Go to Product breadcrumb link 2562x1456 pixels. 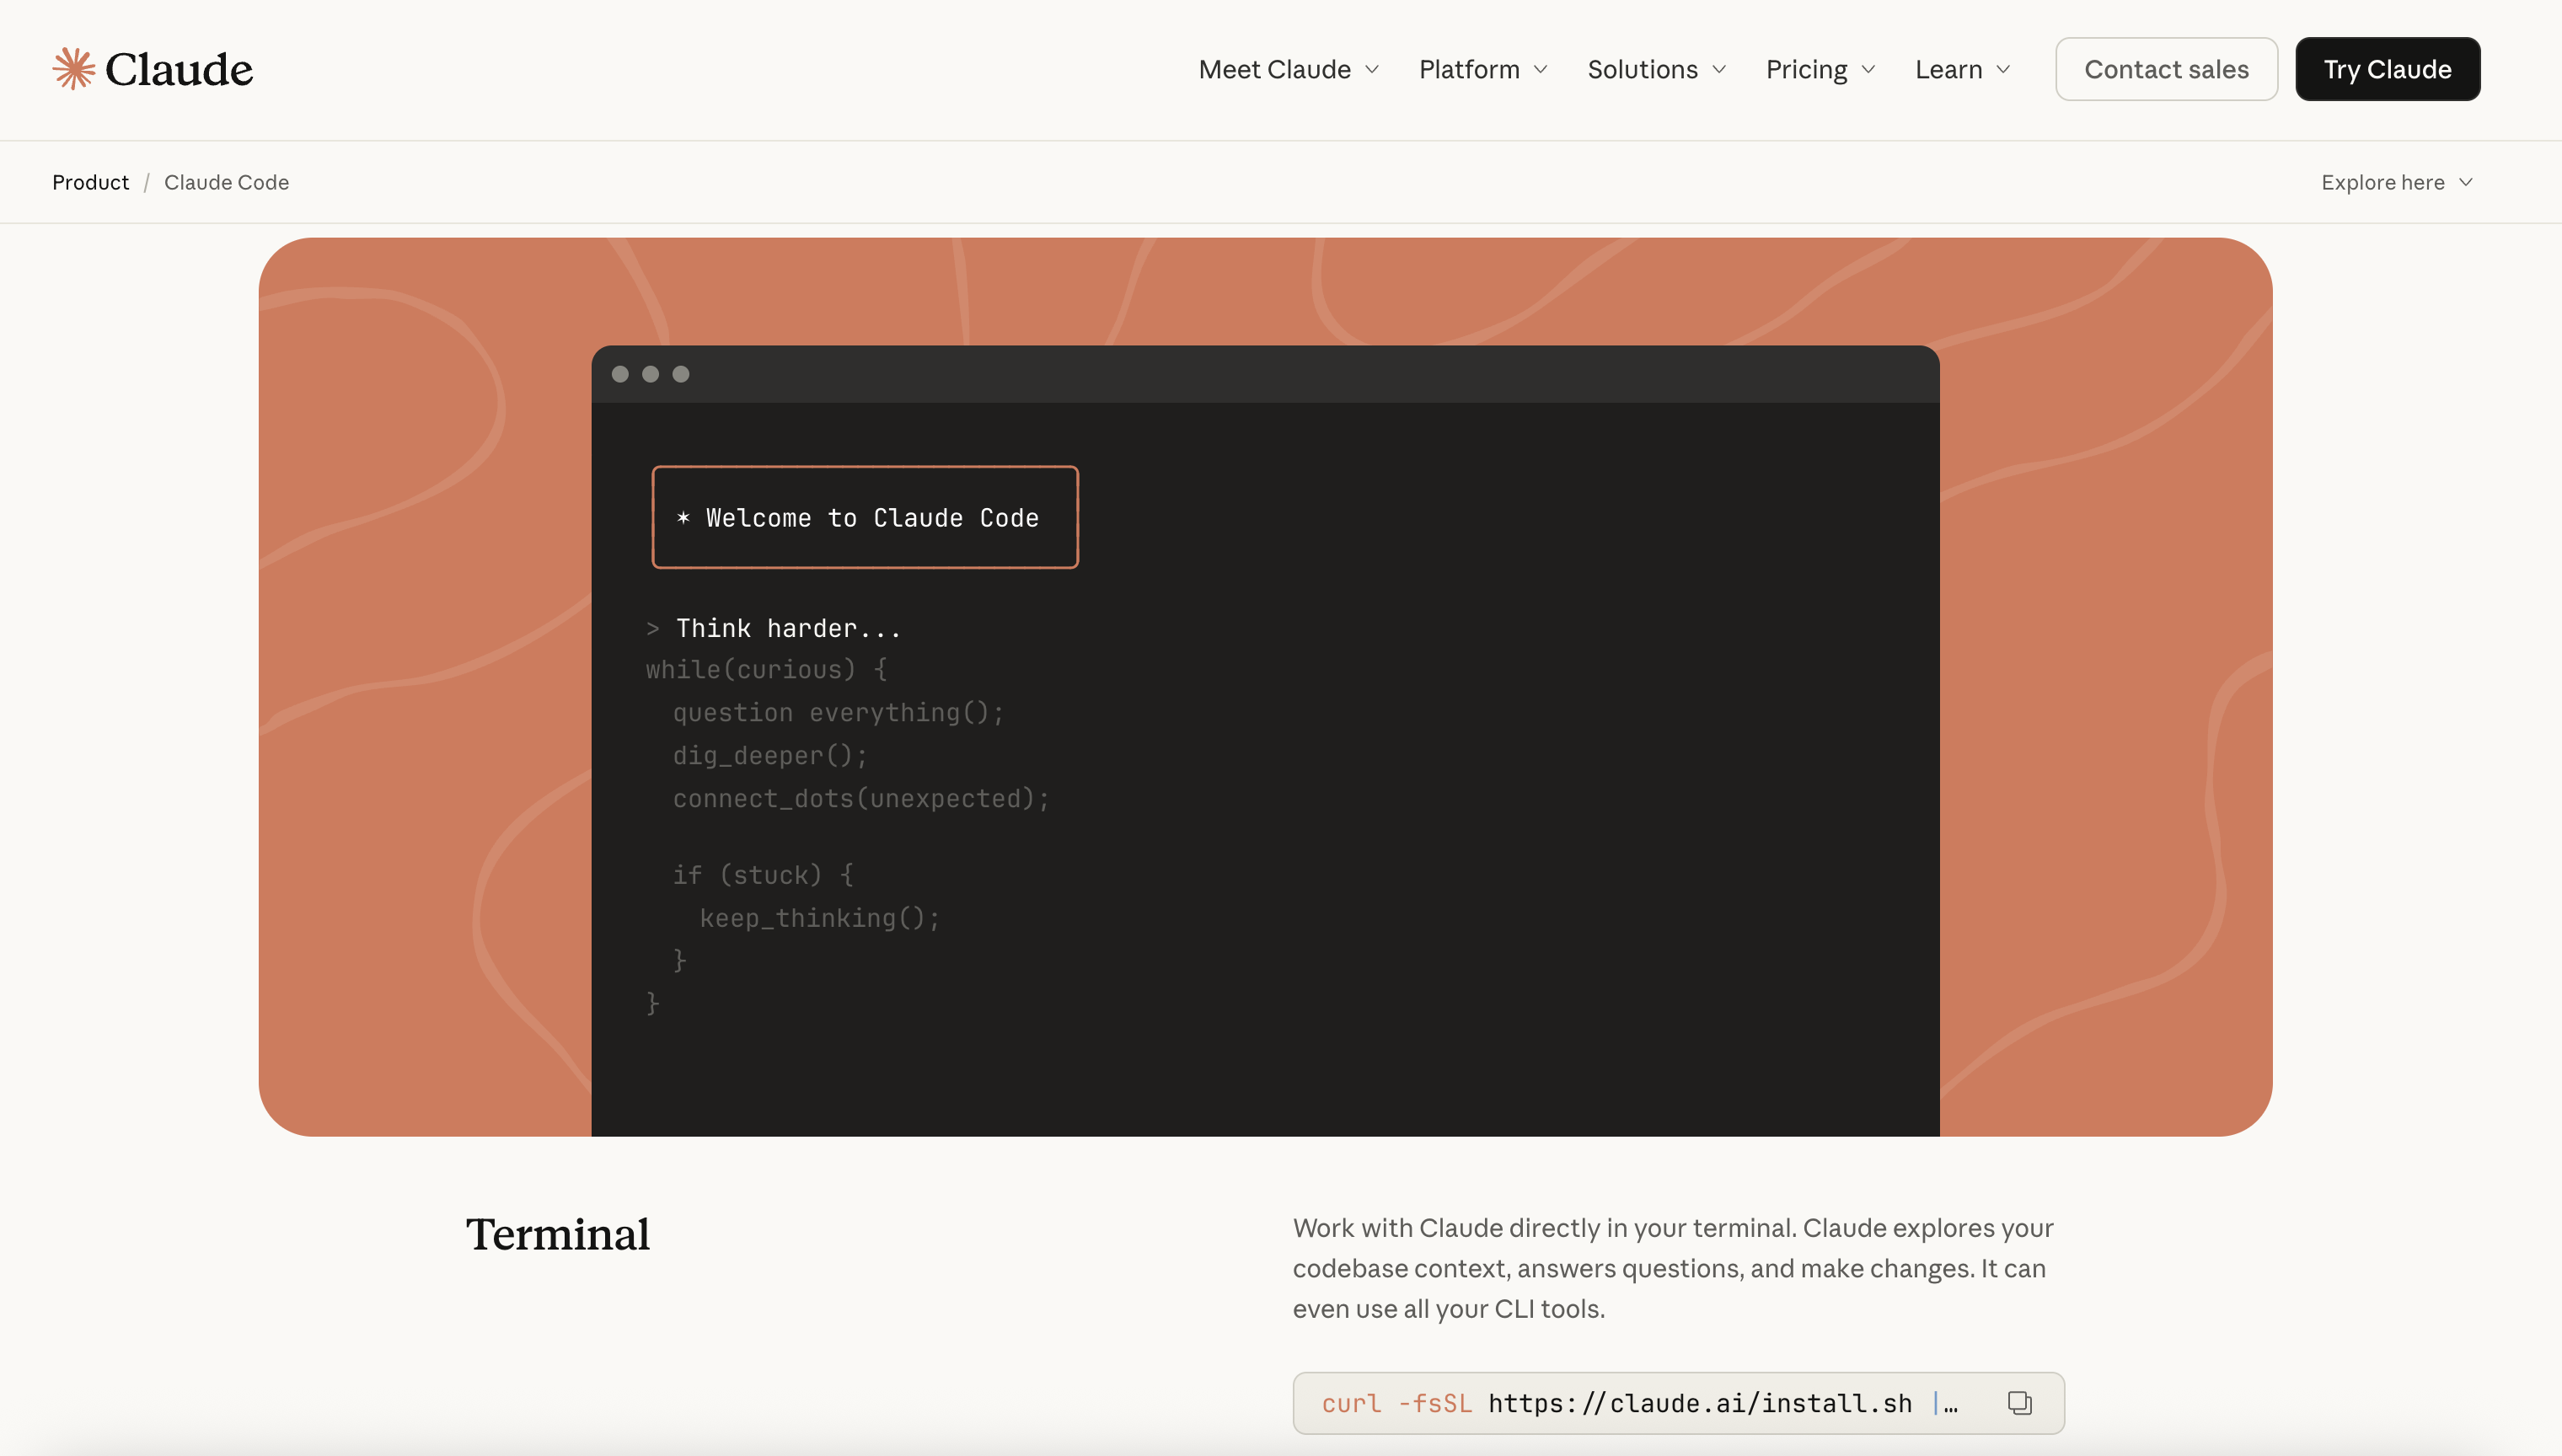click(x=90, y=182)
